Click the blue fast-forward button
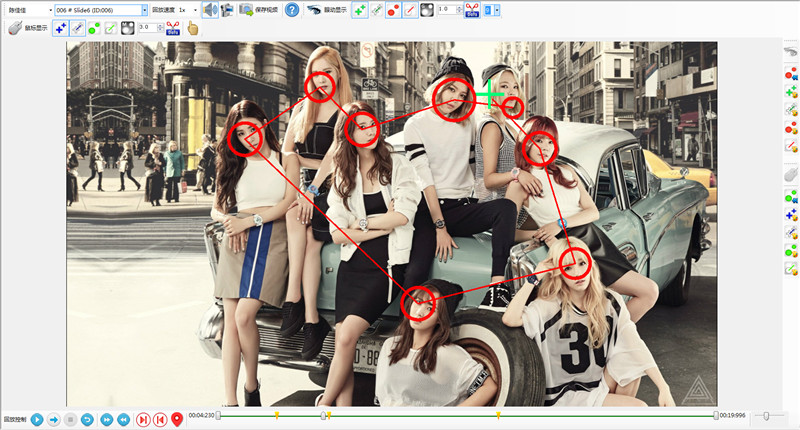Image resolution: width=800 pixels, height=430 pixels. click(107, 419)
